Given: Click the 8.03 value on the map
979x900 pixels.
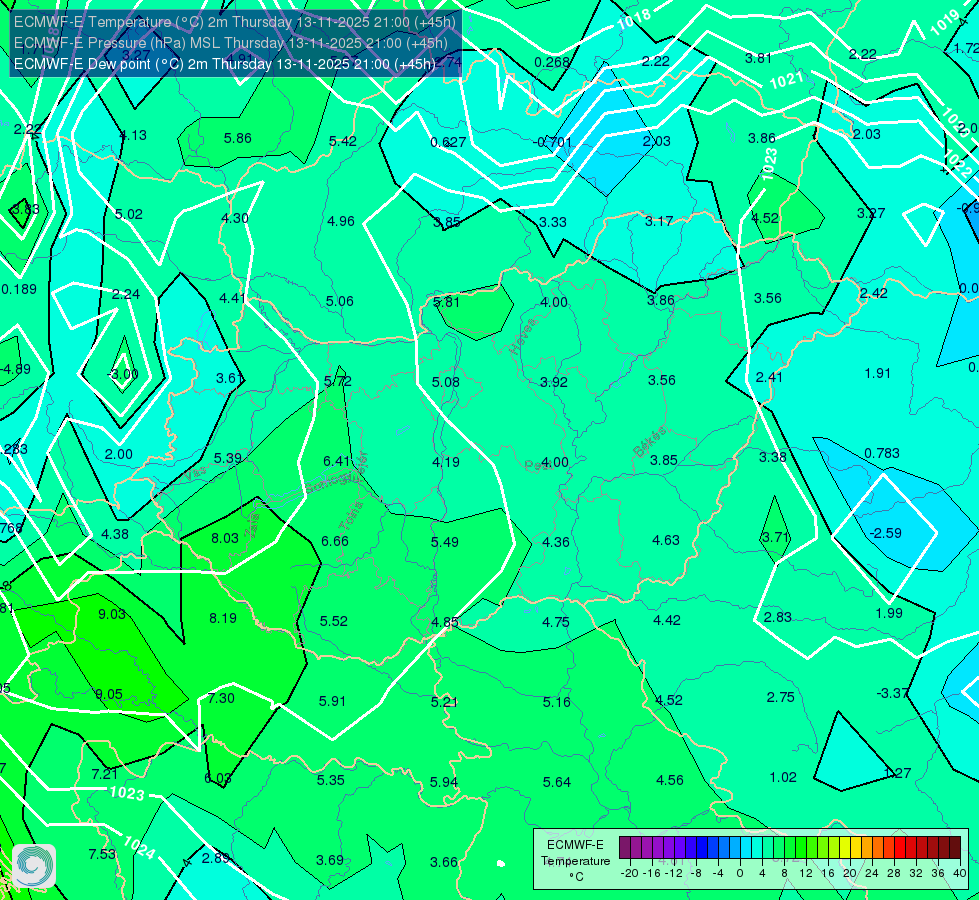Looking at the screenshot, I should (x=225, y=538).
